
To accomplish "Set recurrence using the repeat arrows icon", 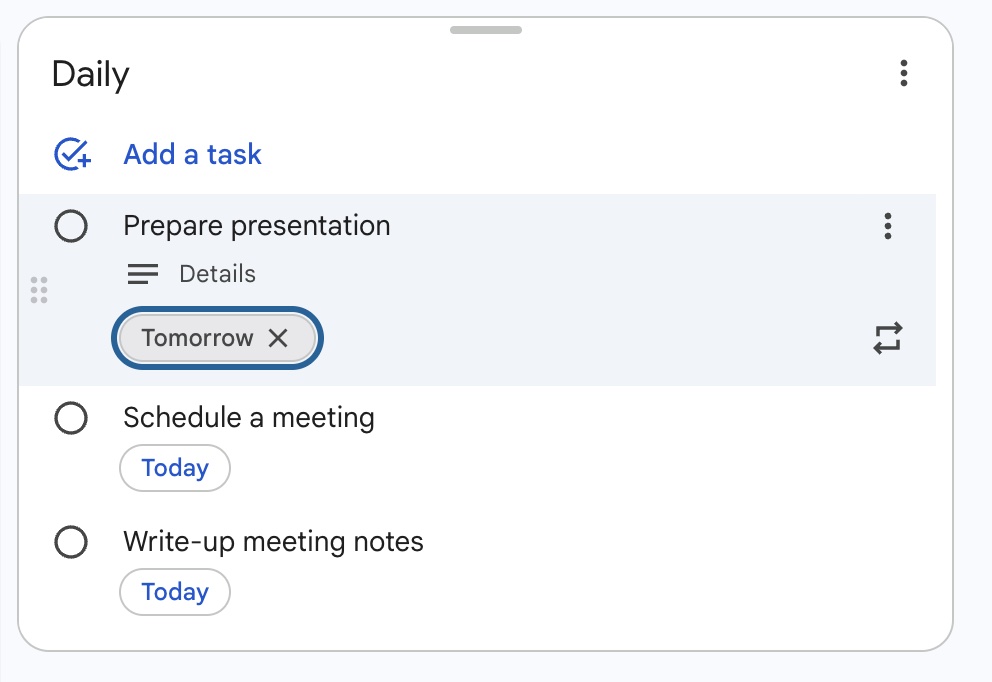I will (888, 337).
